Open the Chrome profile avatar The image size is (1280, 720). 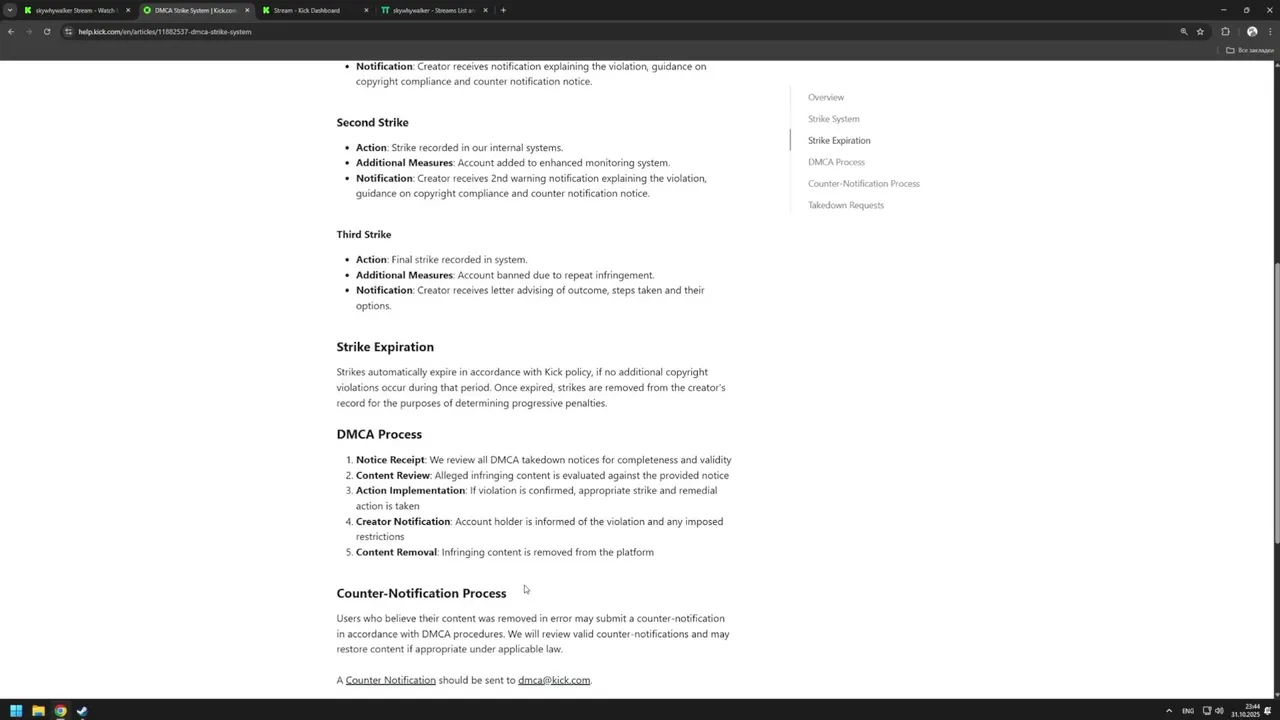click(x=1252, y=31)
